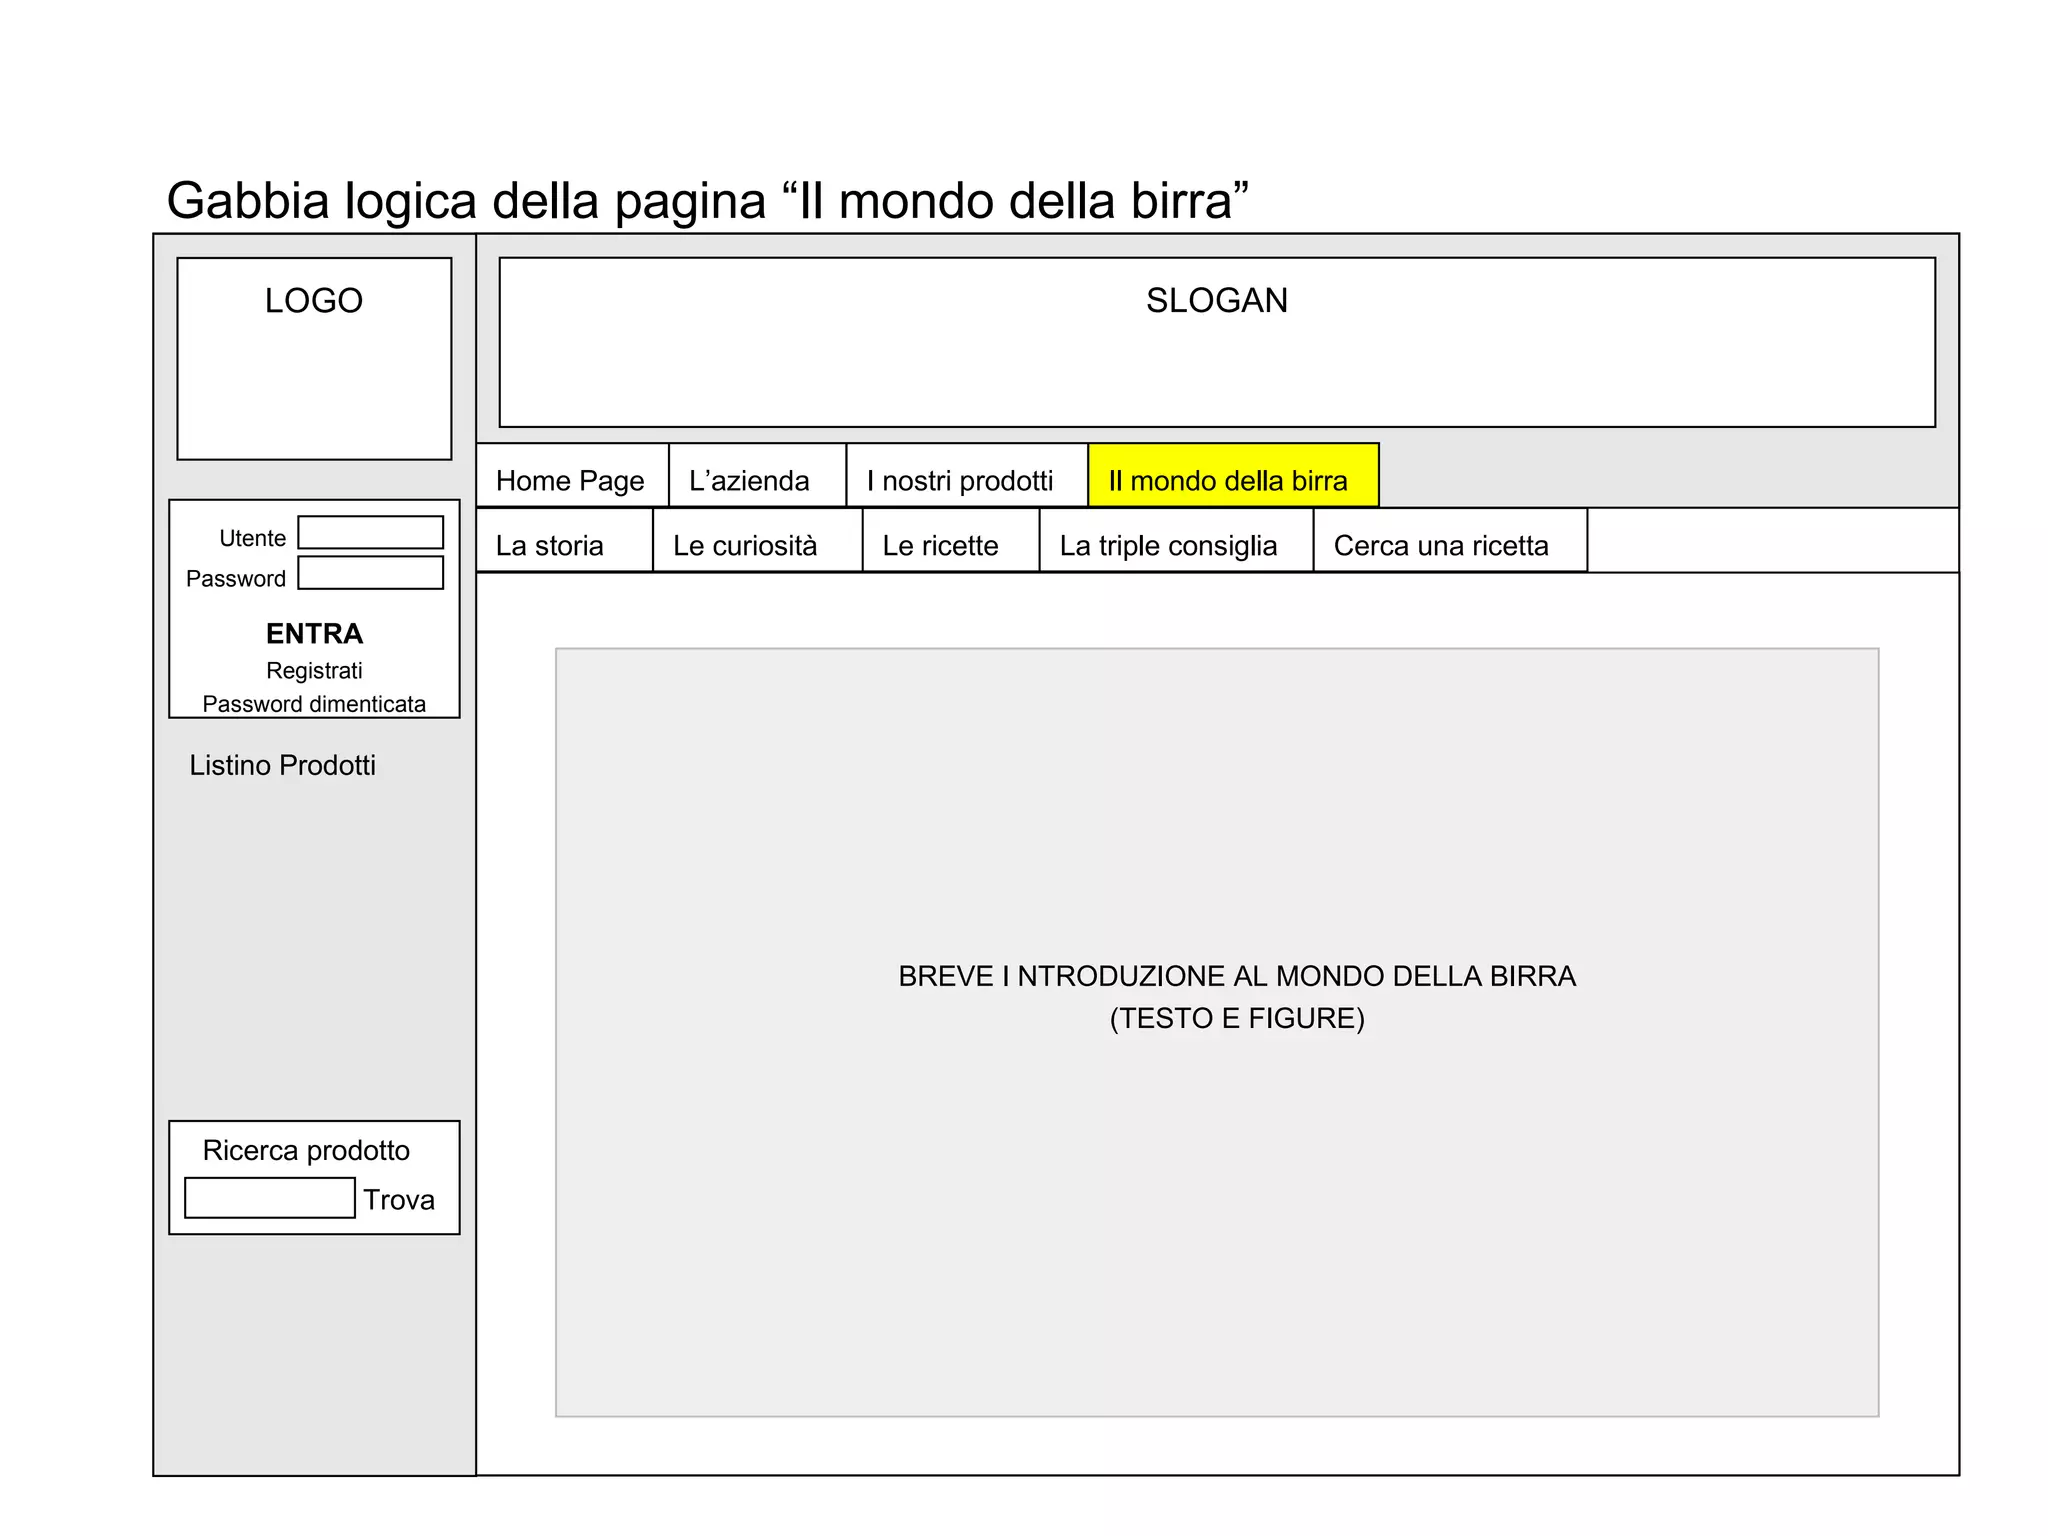Click the LOGO placeholder box
The image size is (2048, 1536).
314,359
